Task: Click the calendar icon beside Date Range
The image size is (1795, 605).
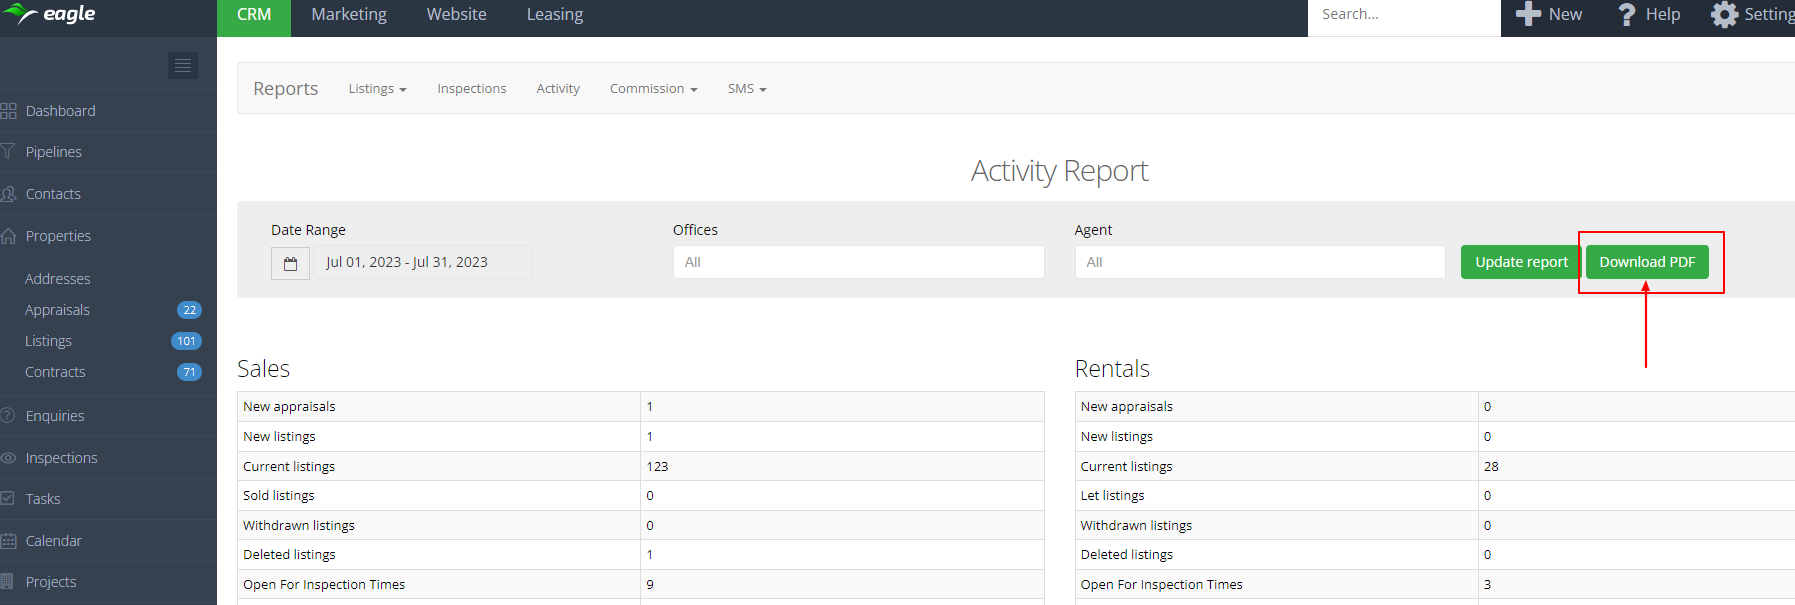Action: [x=290, y=263]
